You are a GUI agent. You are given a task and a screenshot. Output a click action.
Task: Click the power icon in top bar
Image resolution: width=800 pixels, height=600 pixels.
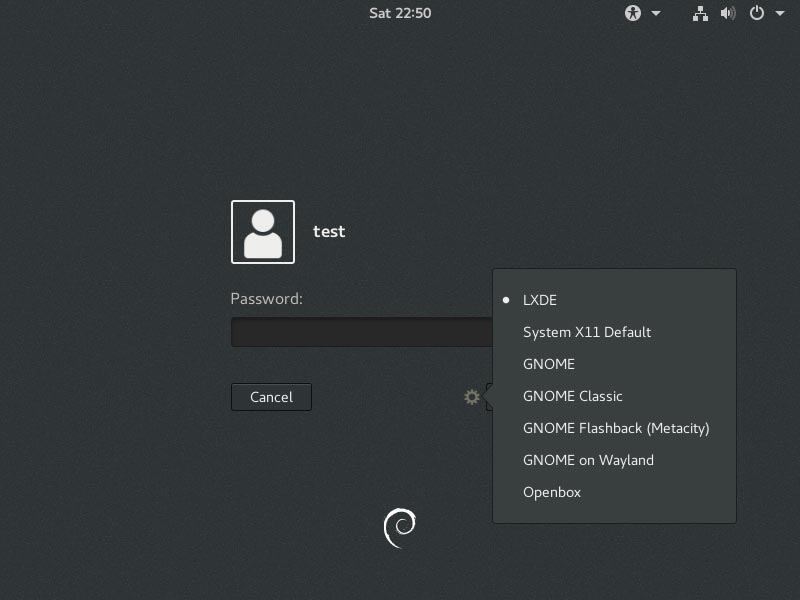[757, 13]
